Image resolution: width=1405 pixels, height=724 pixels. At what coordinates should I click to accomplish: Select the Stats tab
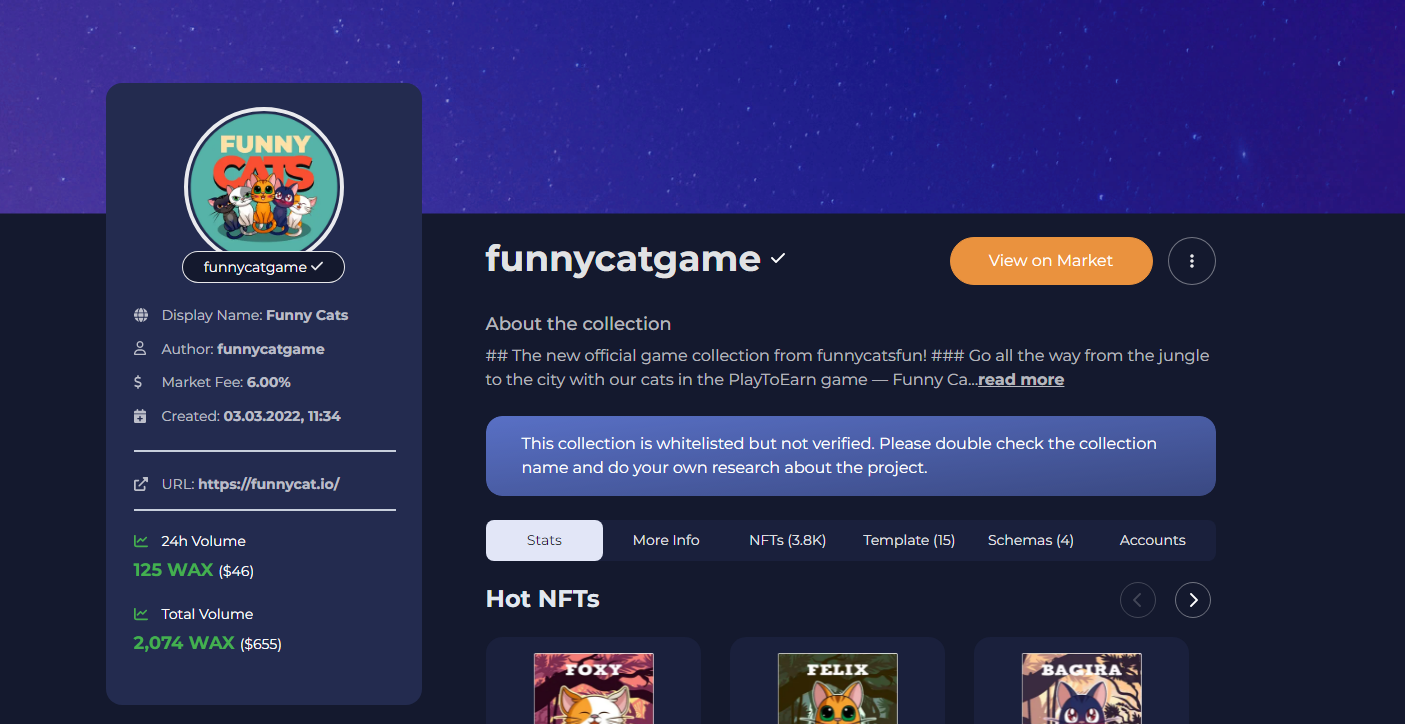(x=544, y=540)
